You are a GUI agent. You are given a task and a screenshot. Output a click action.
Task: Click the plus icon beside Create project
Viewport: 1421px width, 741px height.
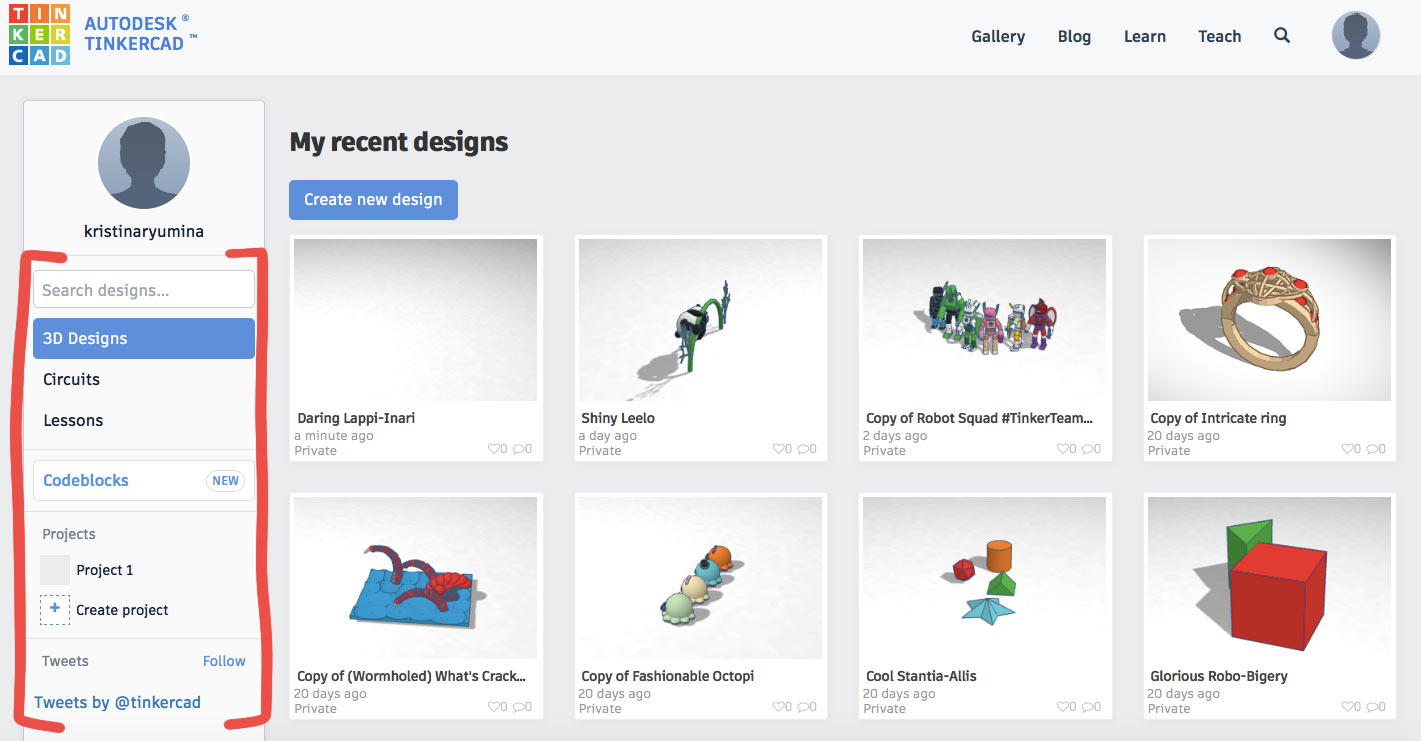pyautogui.click(x=55, y=609)
